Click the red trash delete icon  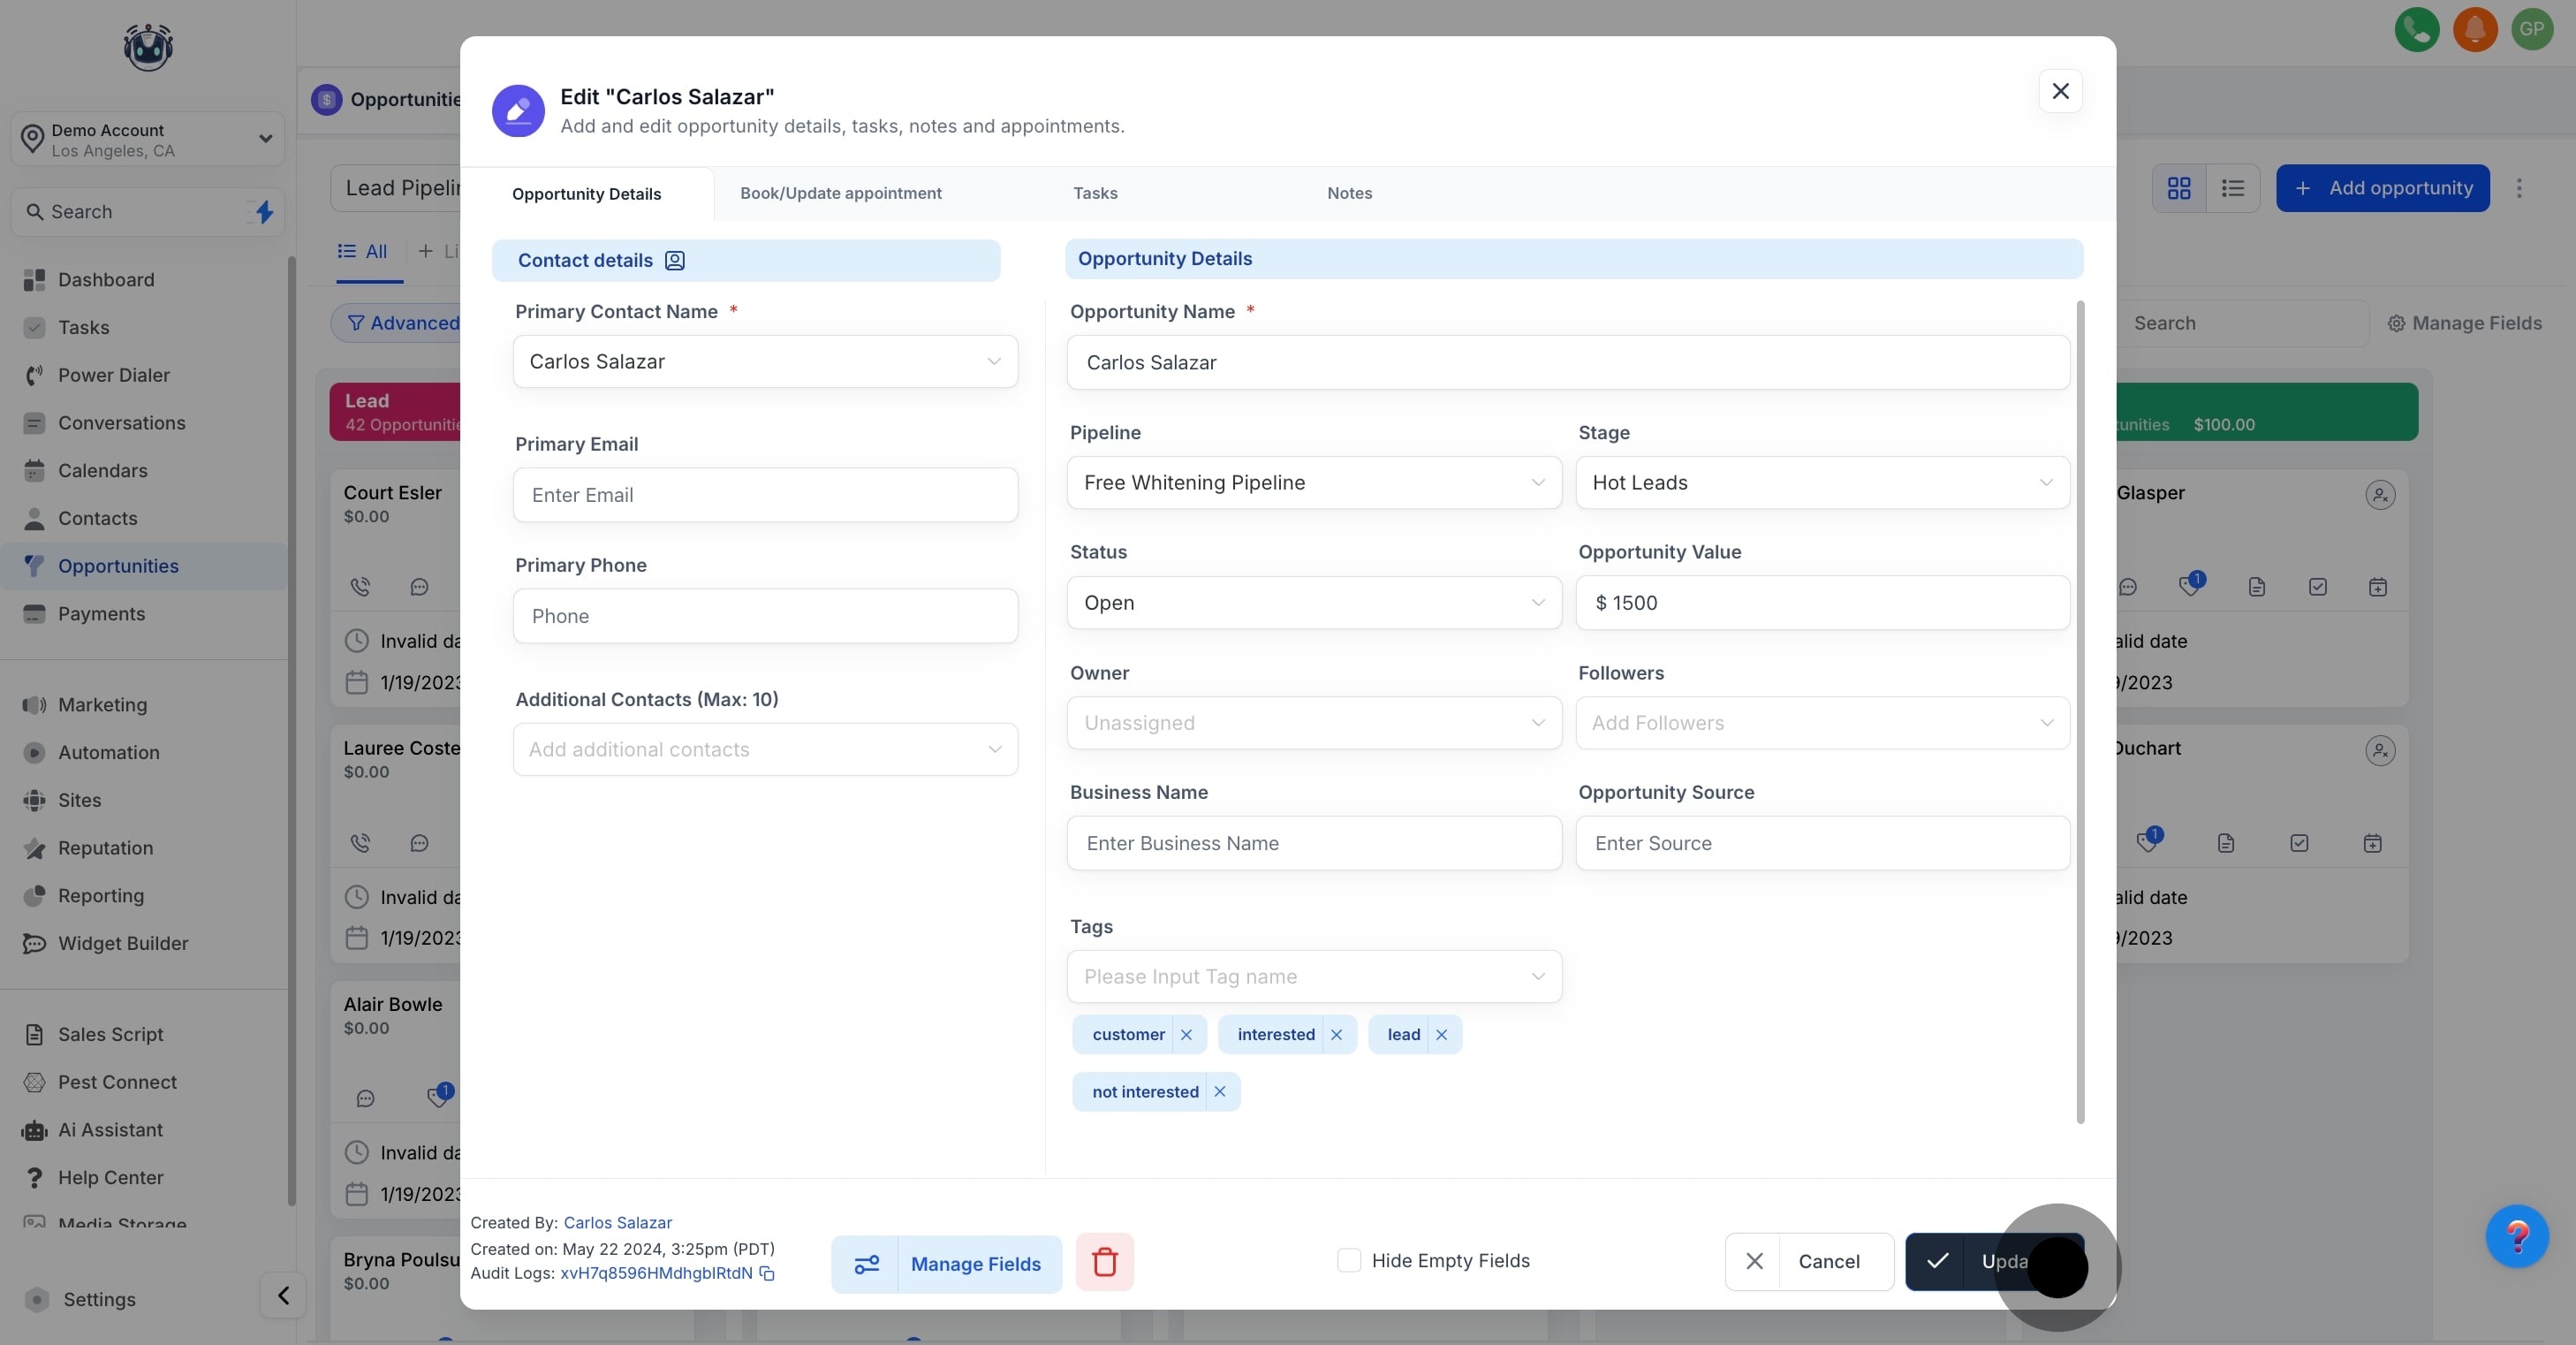click(x=1104, y=1262)
